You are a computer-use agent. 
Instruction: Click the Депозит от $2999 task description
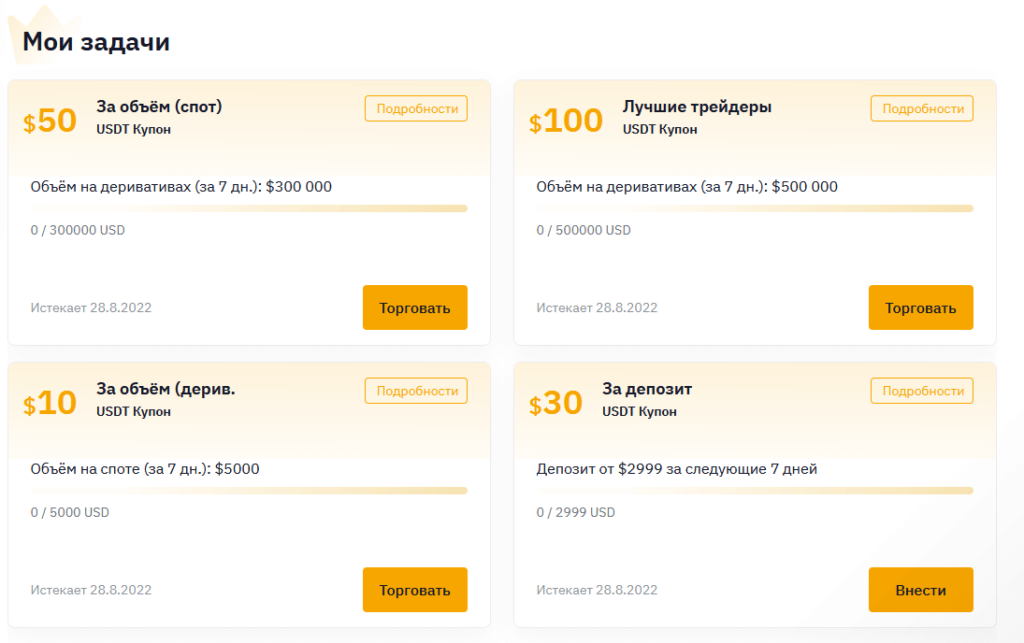[x=676, y=468]
